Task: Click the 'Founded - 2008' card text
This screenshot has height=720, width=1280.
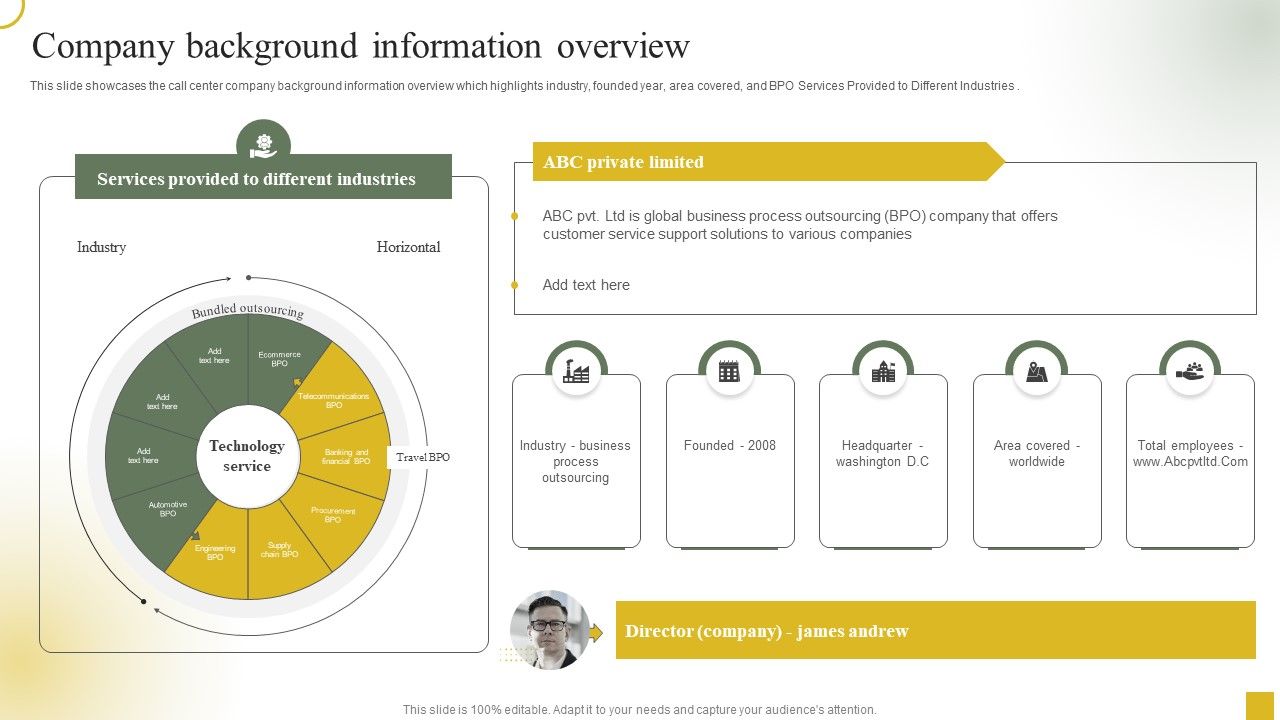Action: [730, 445]
